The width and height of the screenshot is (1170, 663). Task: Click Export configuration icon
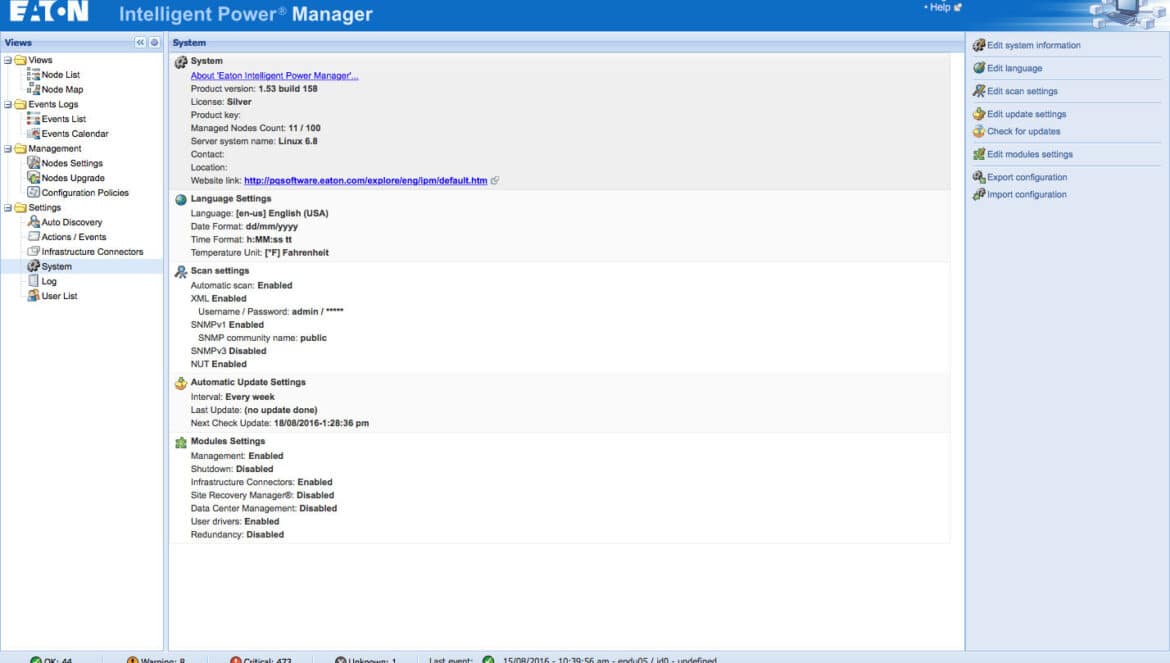click(979, 177)
